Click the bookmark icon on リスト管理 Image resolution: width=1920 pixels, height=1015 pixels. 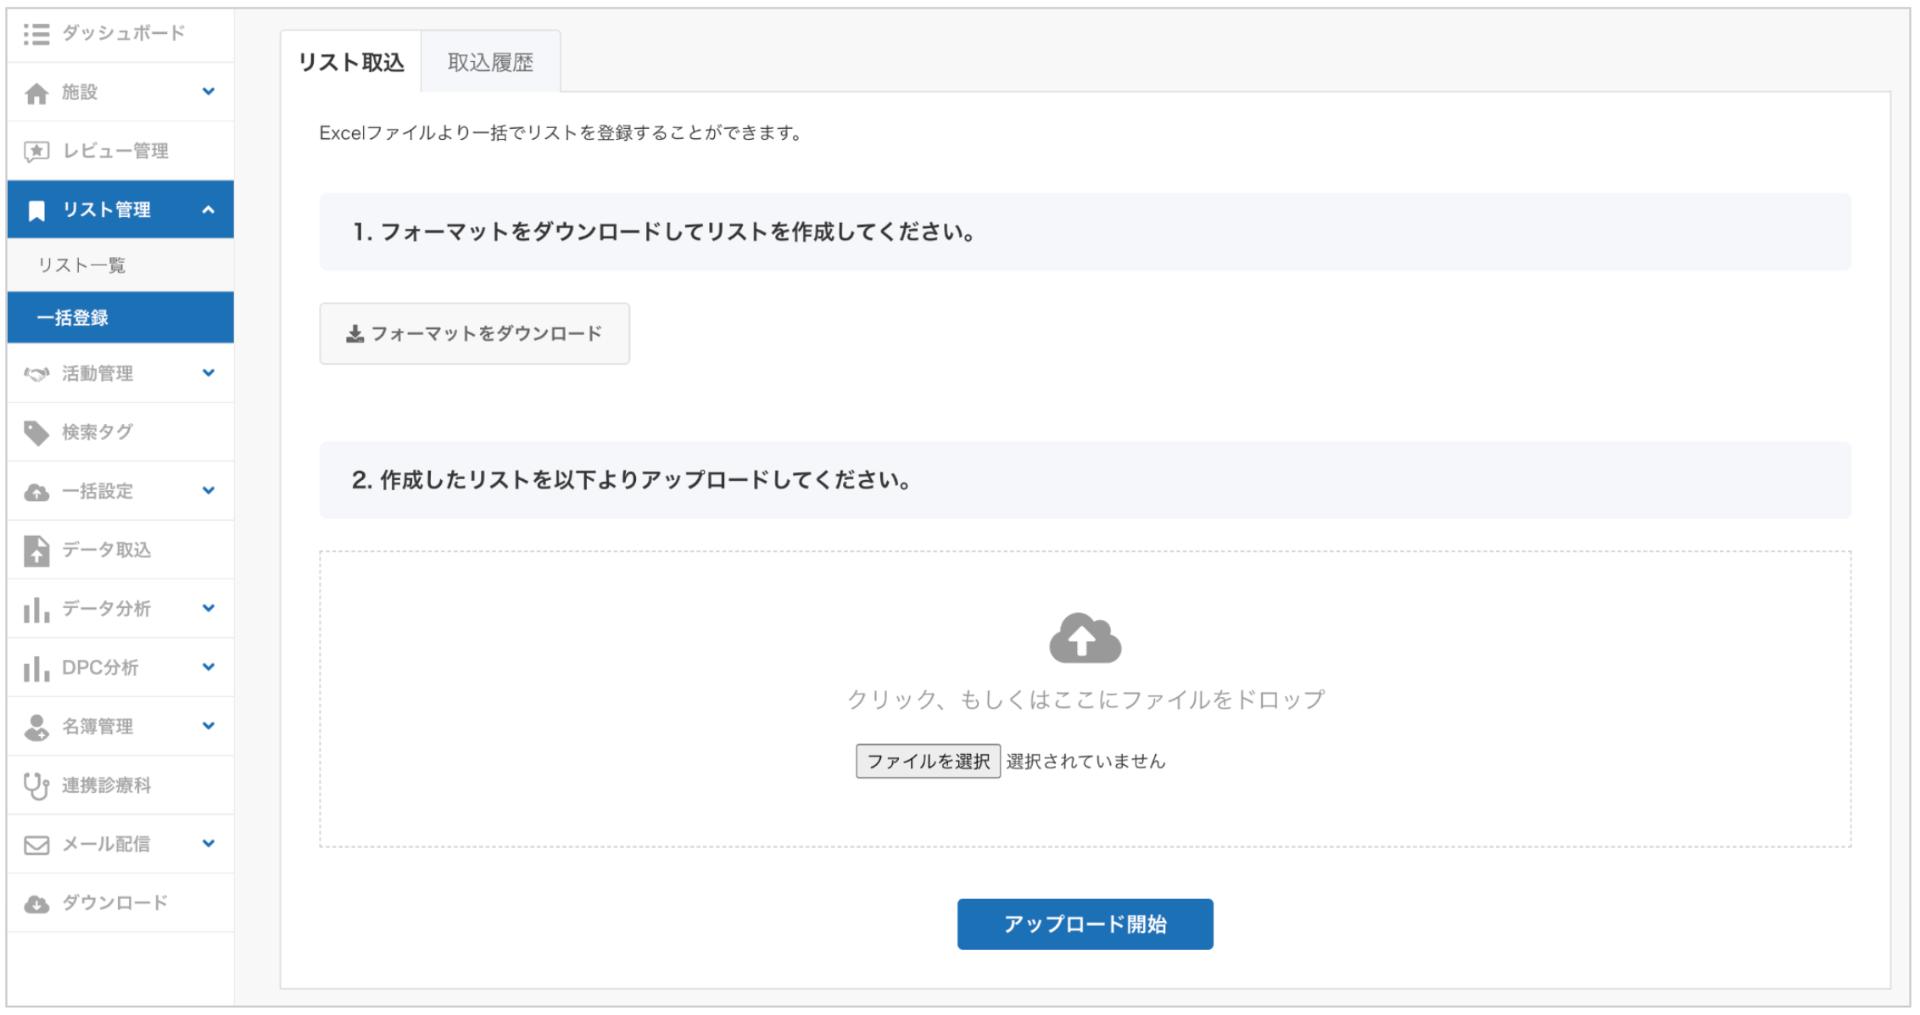tap(37, 209)
